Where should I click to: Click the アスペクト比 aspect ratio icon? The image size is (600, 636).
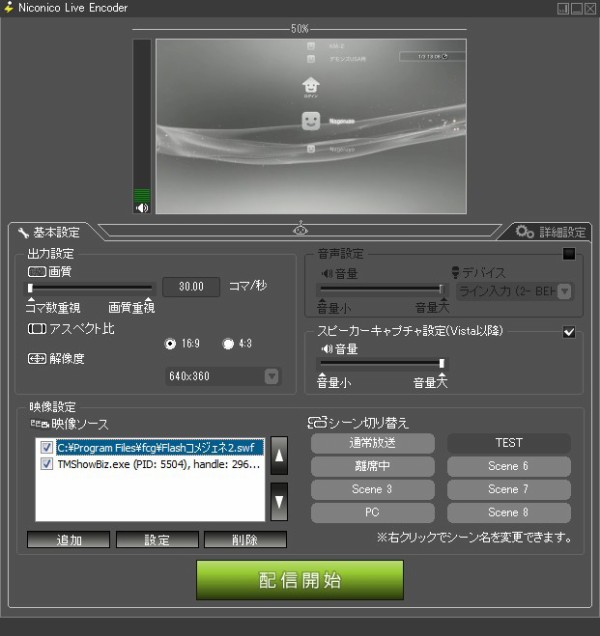tap(37, 329)
